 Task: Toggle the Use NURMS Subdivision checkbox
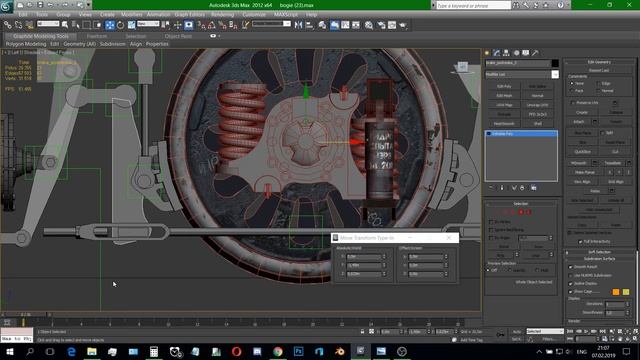point(570,276)
